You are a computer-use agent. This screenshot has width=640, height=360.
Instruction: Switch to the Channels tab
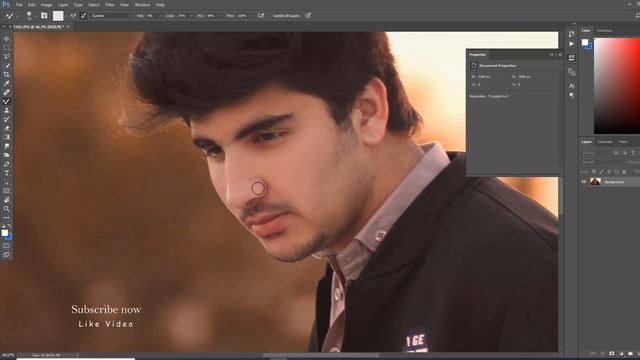[x=604, y=142]
